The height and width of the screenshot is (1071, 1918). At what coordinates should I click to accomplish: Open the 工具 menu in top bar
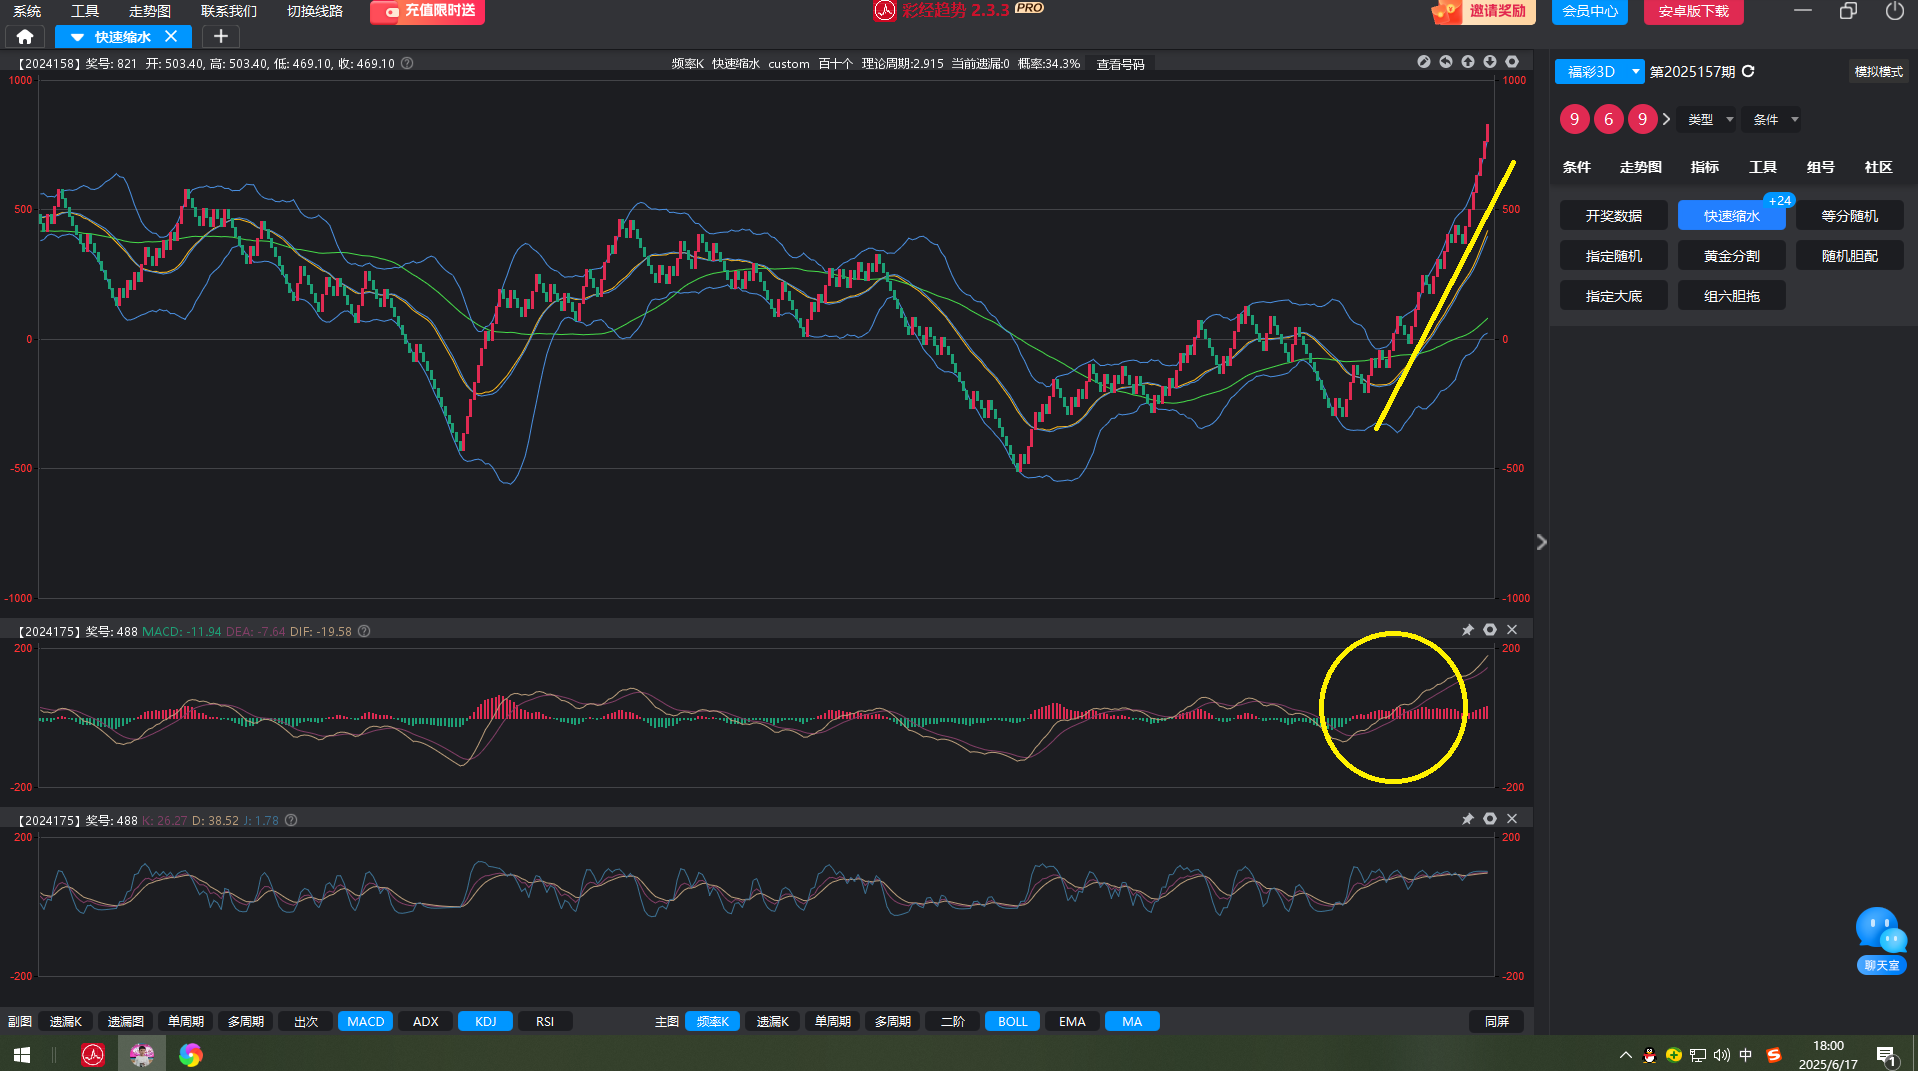(x=85, y=11)
